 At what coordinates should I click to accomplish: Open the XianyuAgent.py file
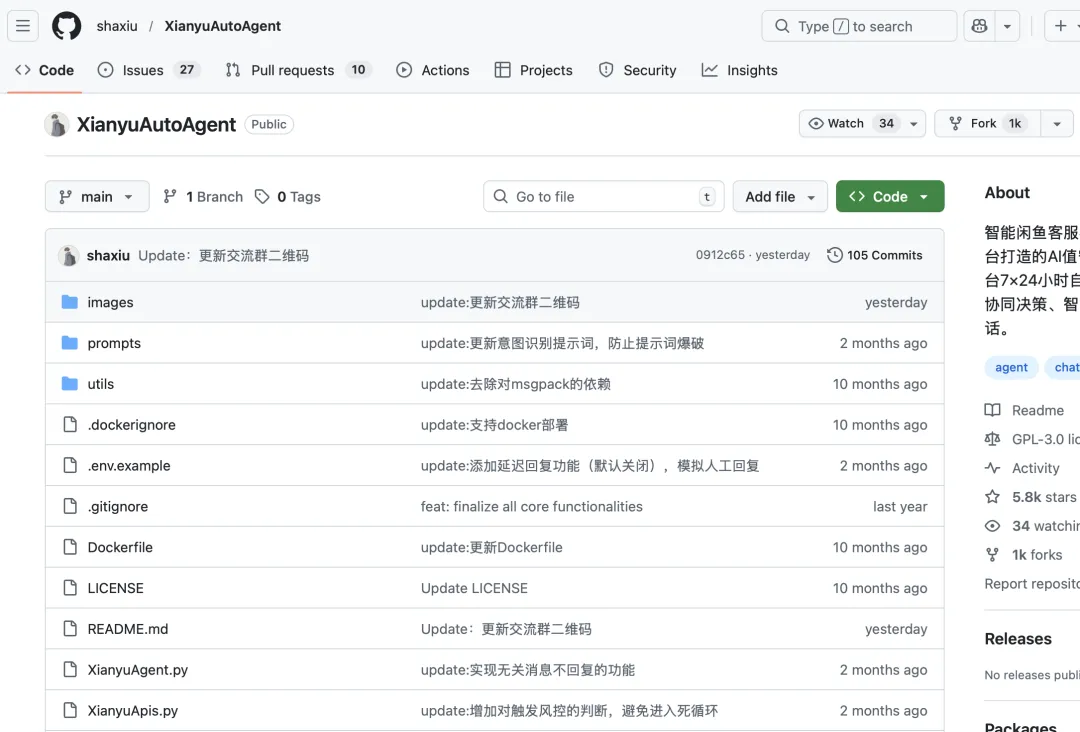coord(137,670)
